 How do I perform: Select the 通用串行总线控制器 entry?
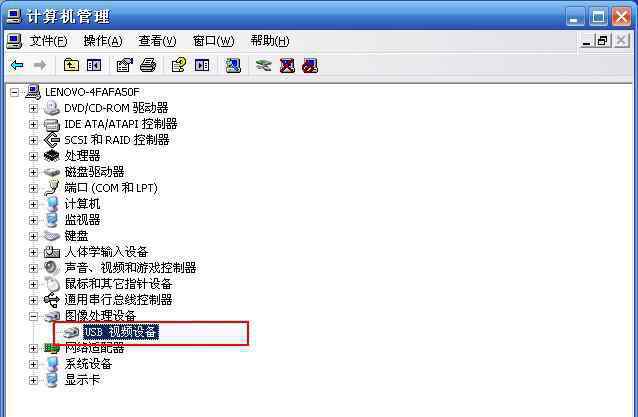point(118,300)
